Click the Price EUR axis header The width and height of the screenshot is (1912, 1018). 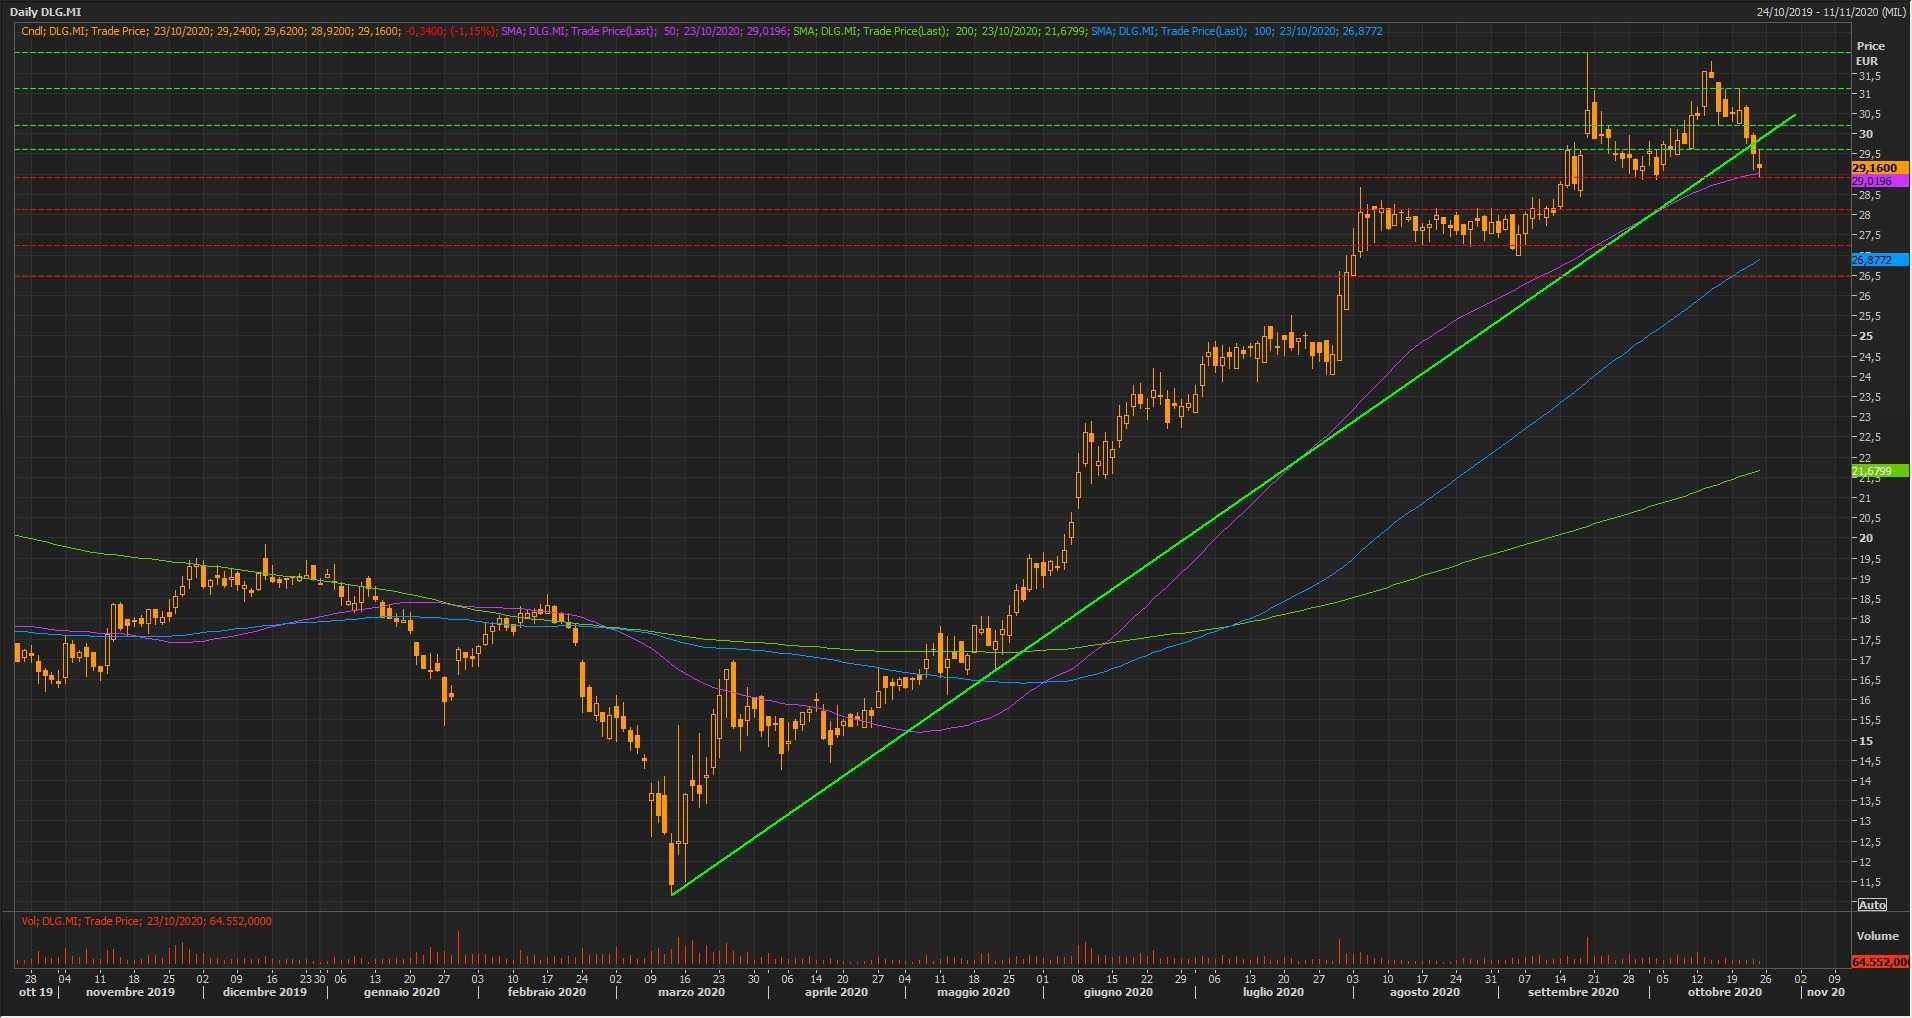pos(1869,53)
